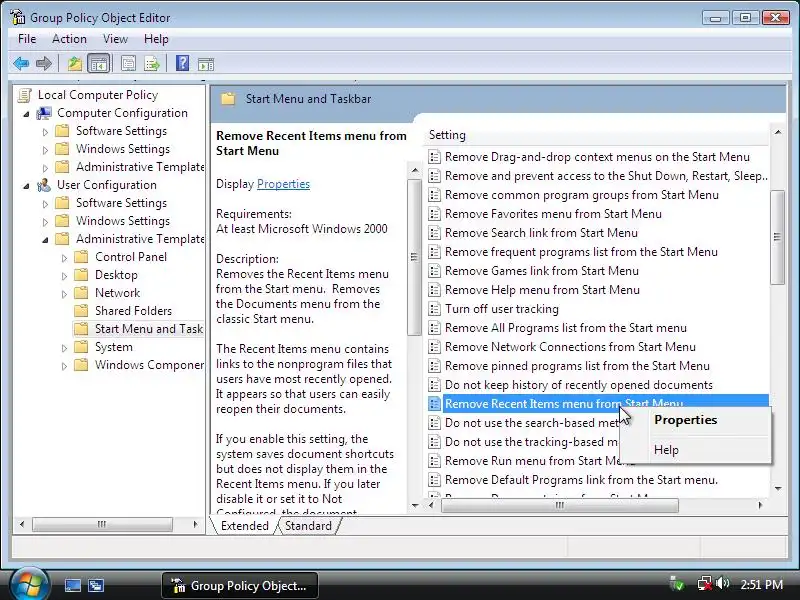Select Remove pinned programs list setting
The height and width of the screenshot is (600, 800).
tap(577, 366)
